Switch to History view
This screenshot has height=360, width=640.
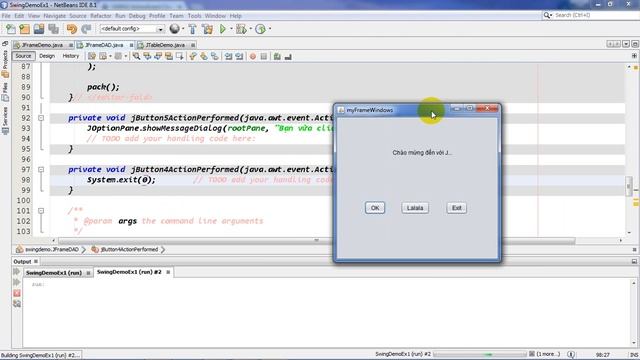[x=71, y=56]
